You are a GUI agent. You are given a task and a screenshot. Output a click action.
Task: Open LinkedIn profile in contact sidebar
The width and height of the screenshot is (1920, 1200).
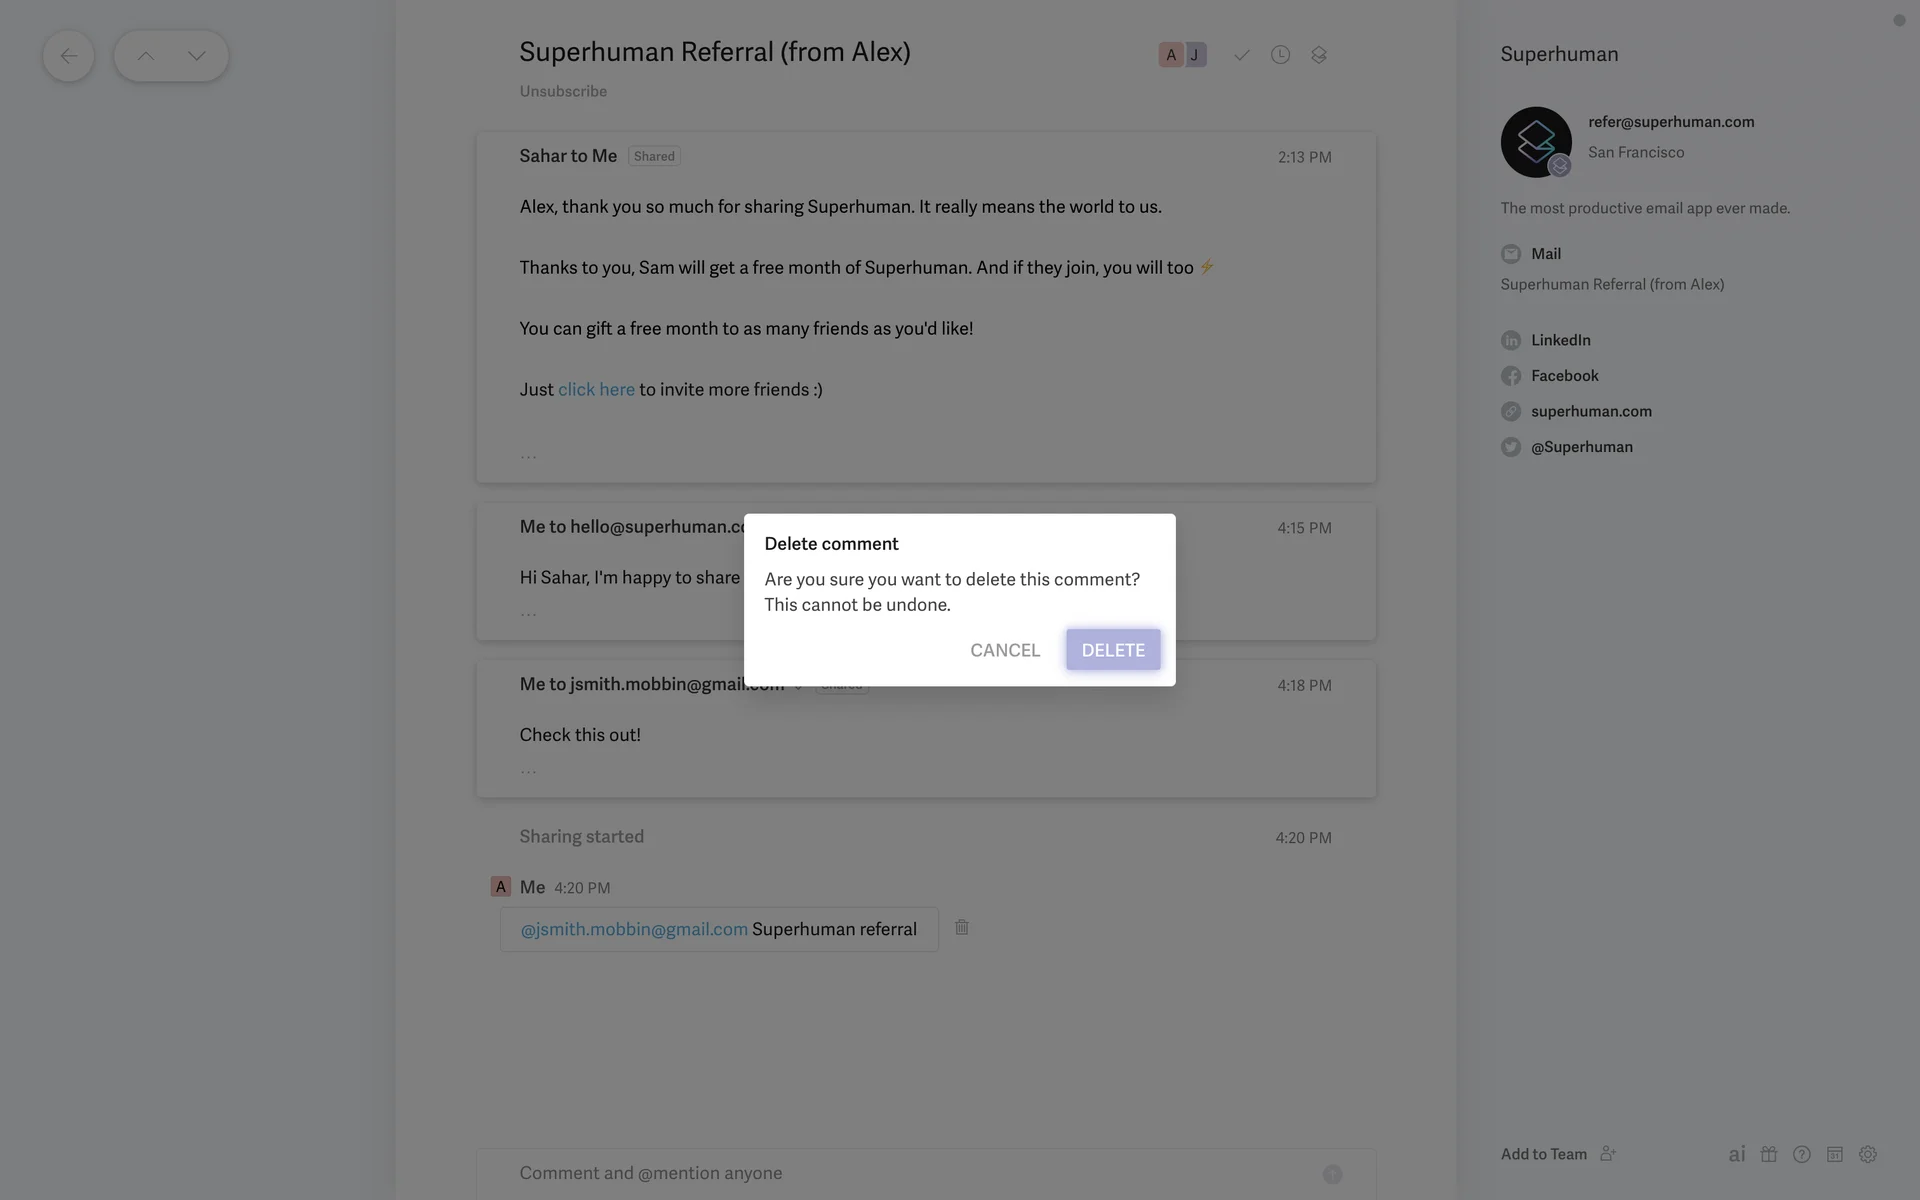(x=1560, y=340)
